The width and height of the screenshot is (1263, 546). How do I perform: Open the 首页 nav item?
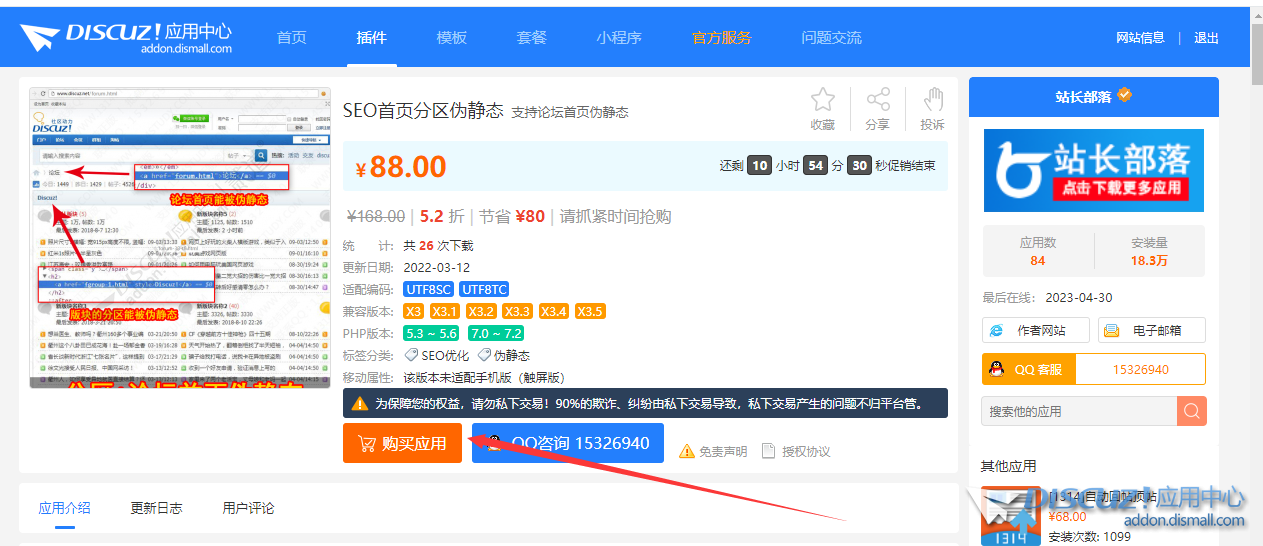tap(292, 38)
